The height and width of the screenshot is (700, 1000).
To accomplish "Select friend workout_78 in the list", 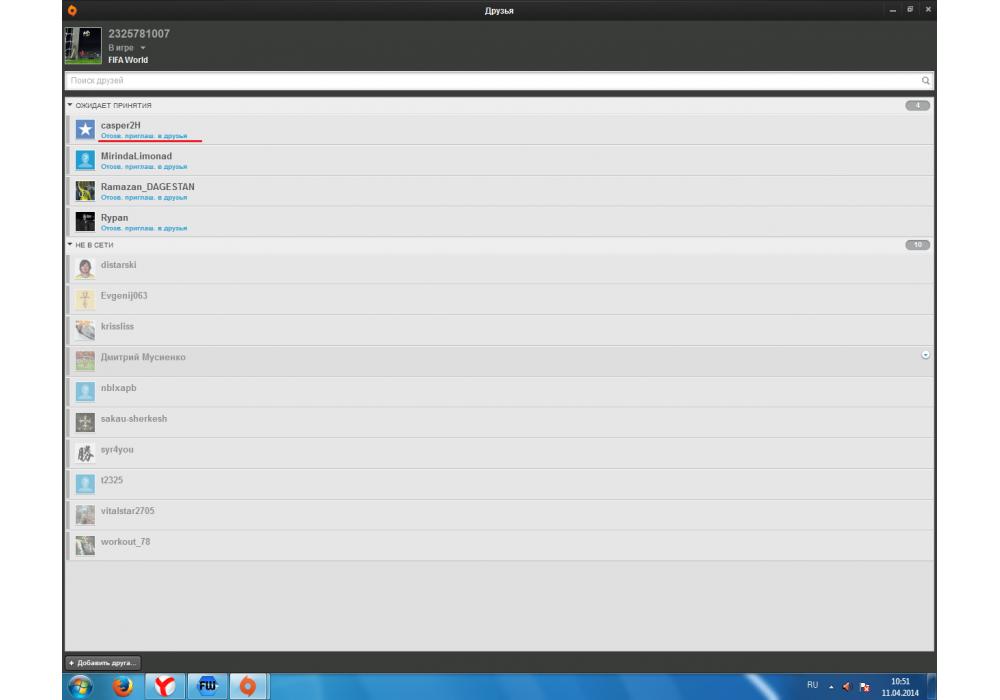I will pyautogui.click(x=126, y=542).
